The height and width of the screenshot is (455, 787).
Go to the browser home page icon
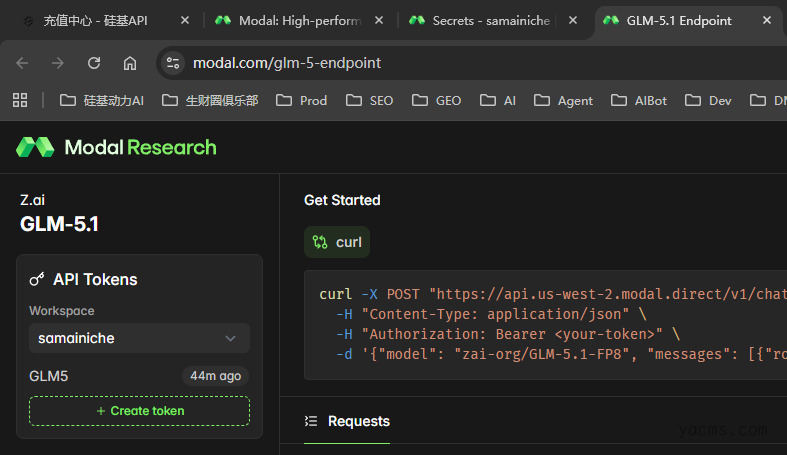(x=130, y=63)
